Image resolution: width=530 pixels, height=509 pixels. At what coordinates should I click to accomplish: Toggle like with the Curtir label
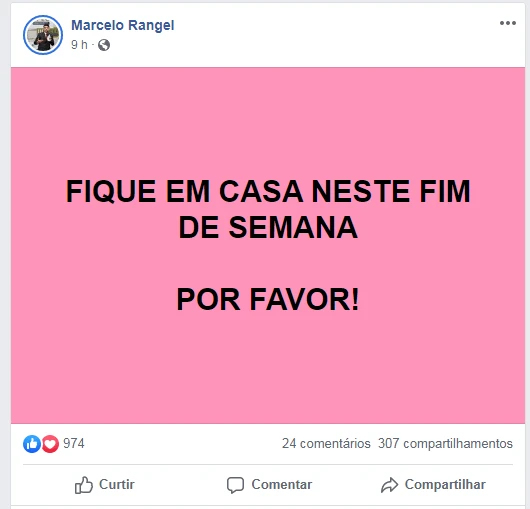(117, 484)
